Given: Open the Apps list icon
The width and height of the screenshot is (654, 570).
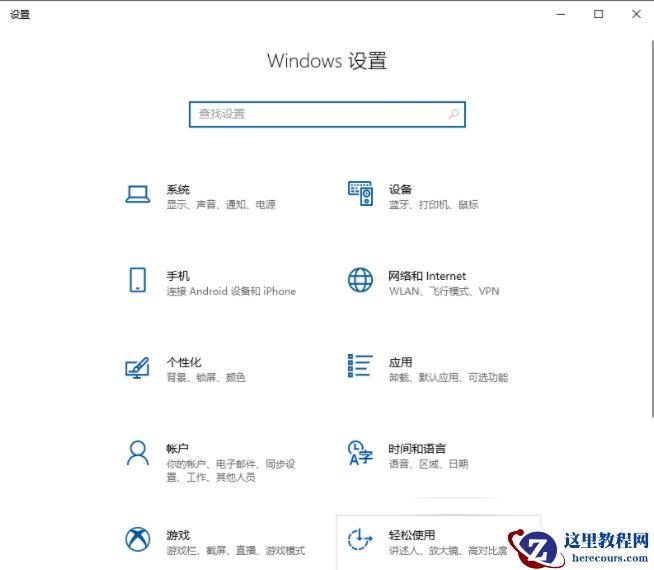Looking at the screenshot, I should coord(360,366).
